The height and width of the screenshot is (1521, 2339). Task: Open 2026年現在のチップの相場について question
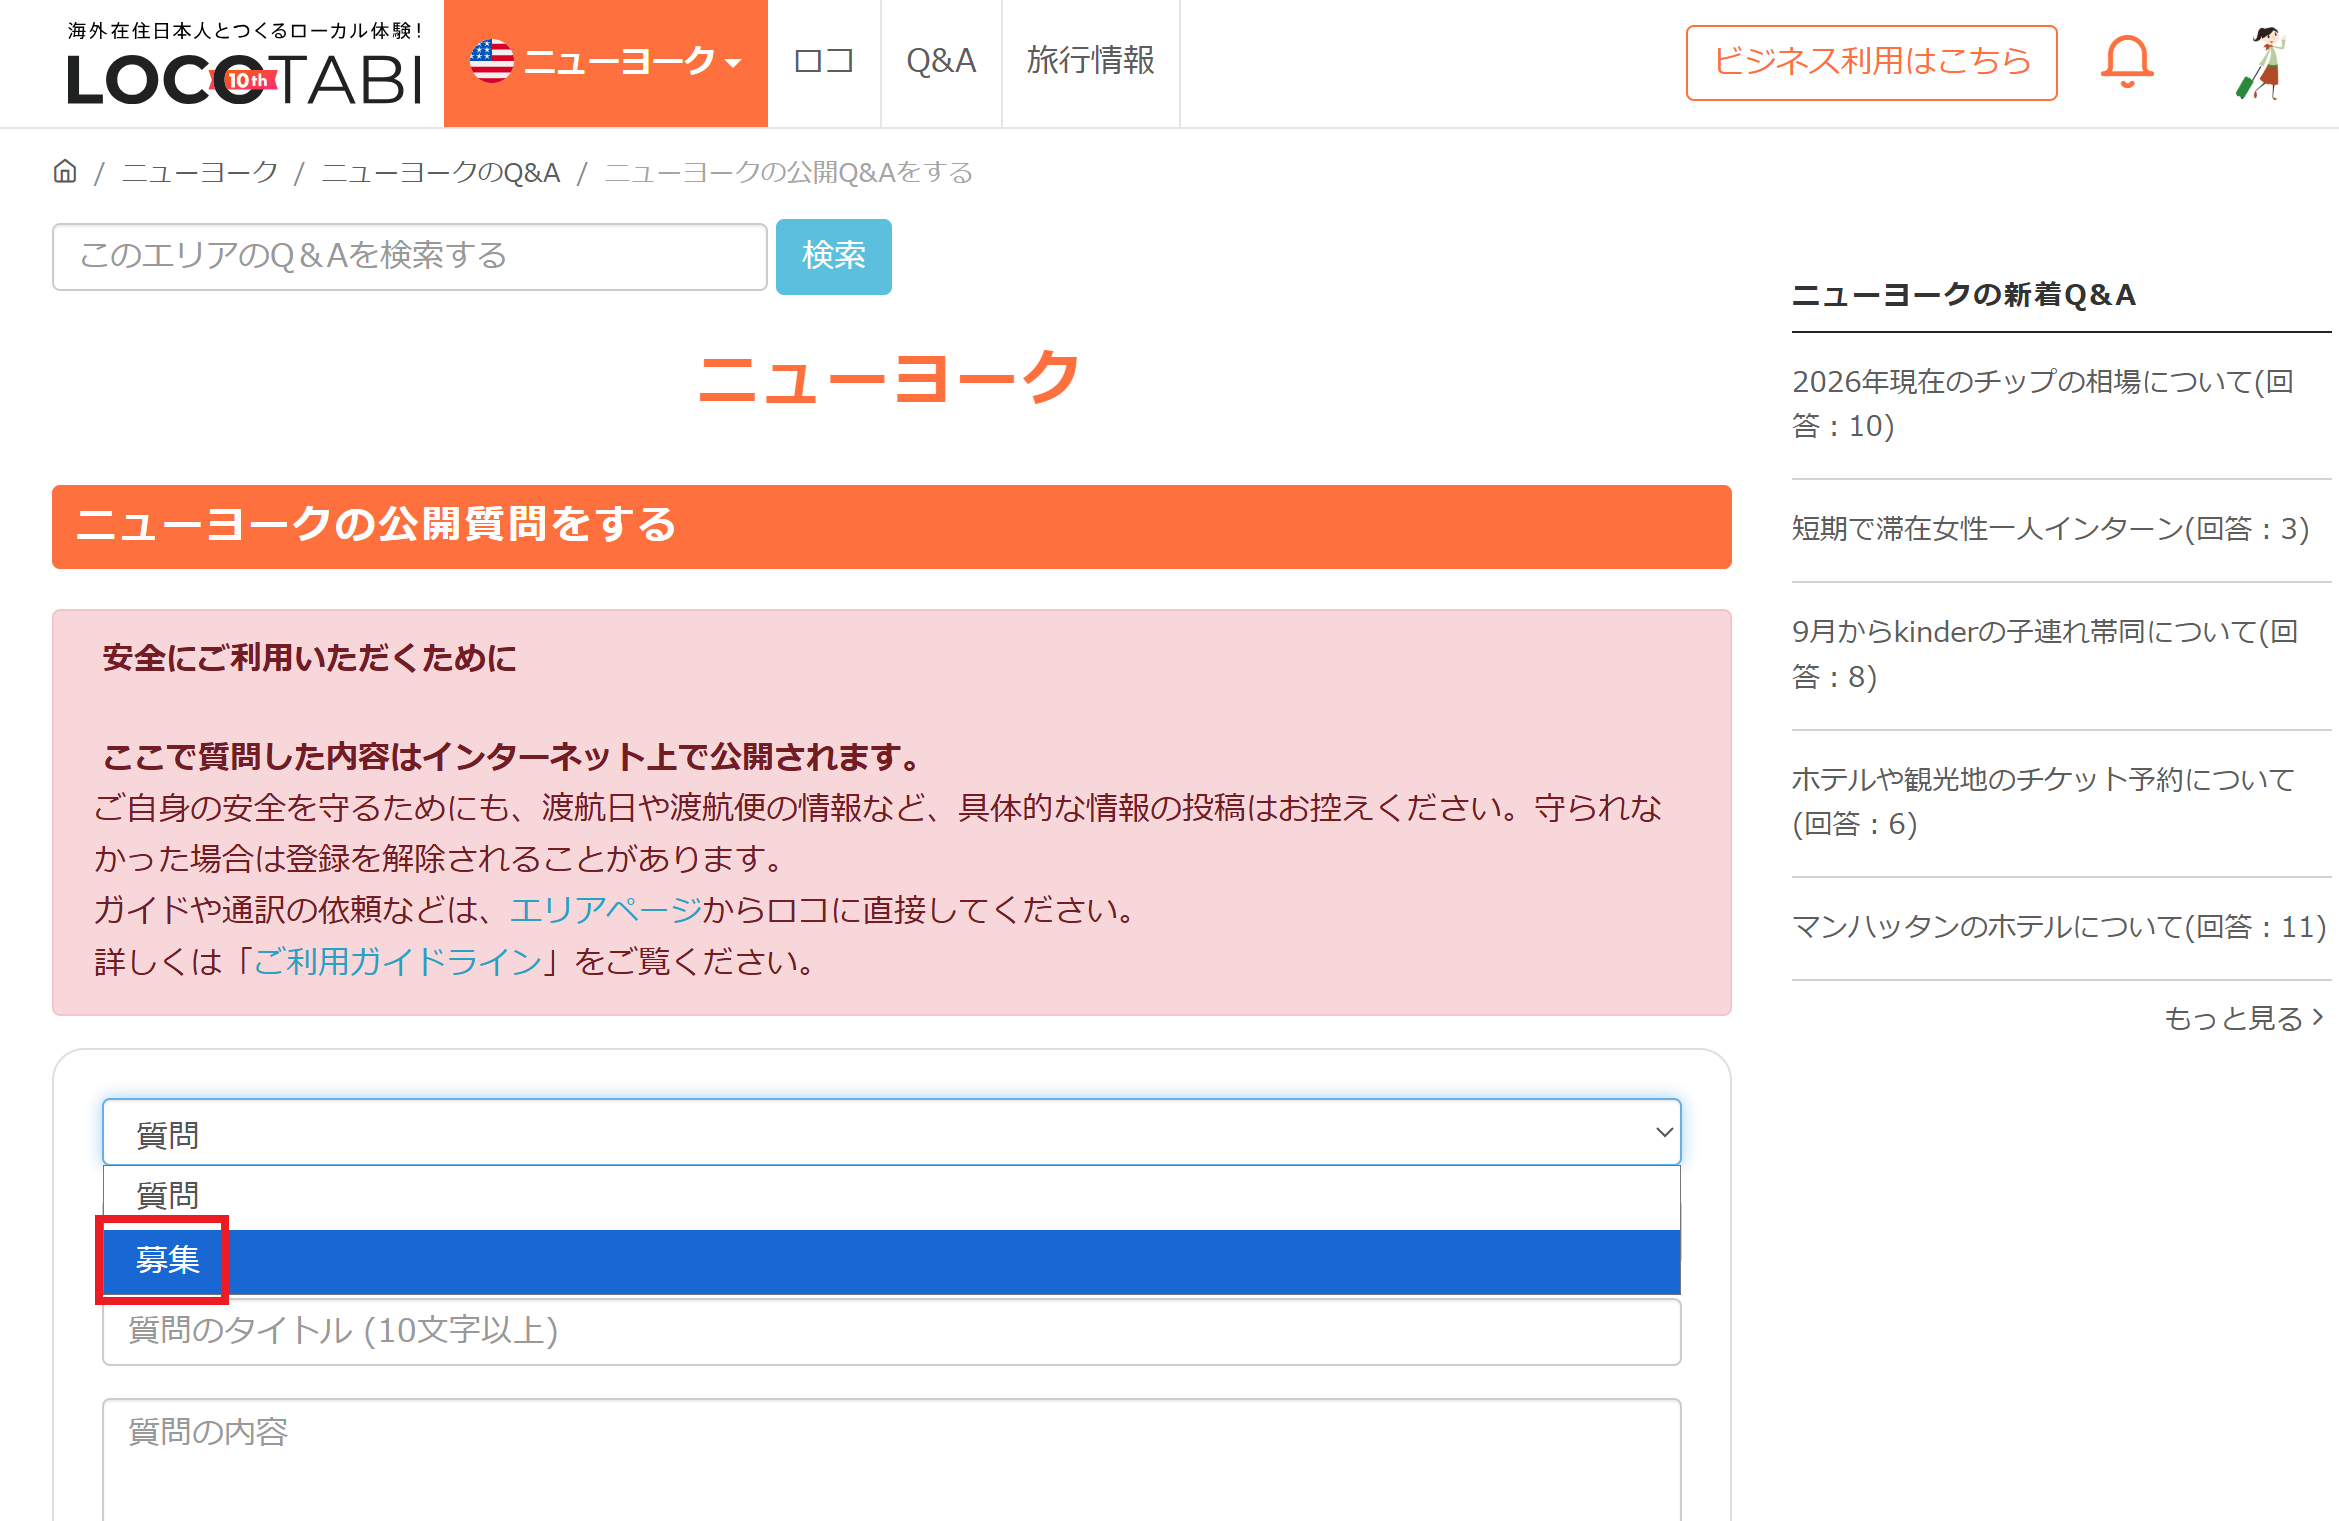[x=2043, y=404]
